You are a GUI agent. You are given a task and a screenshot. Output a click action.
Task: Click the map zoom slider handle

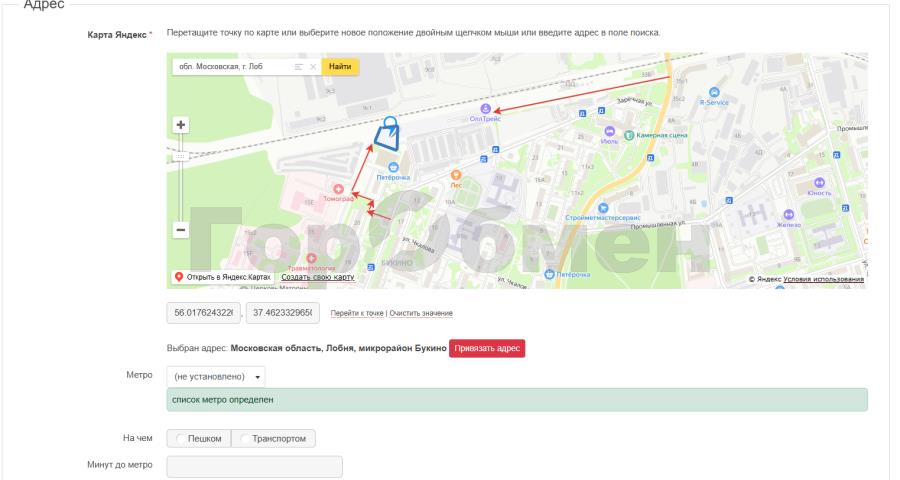tap(181, 156)
